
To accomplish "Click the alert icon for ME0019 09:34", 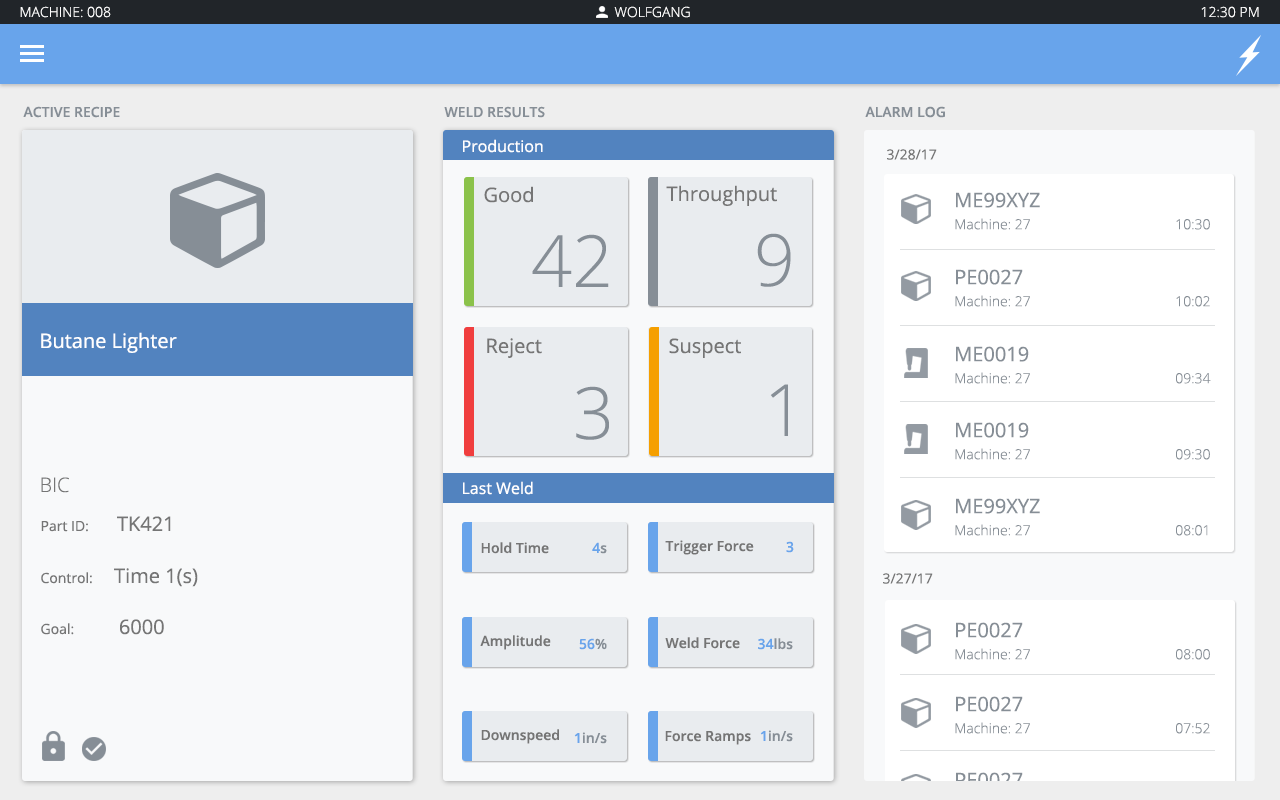I will 916,364.
